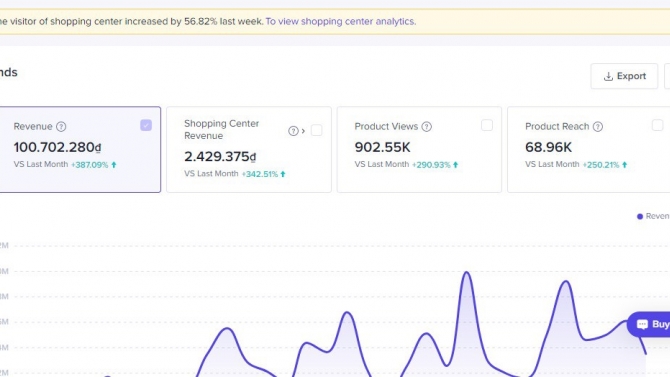The height and width of the screenshot is (377, 670).
Task: Click the Export button
Action: (x=624, y=76)
